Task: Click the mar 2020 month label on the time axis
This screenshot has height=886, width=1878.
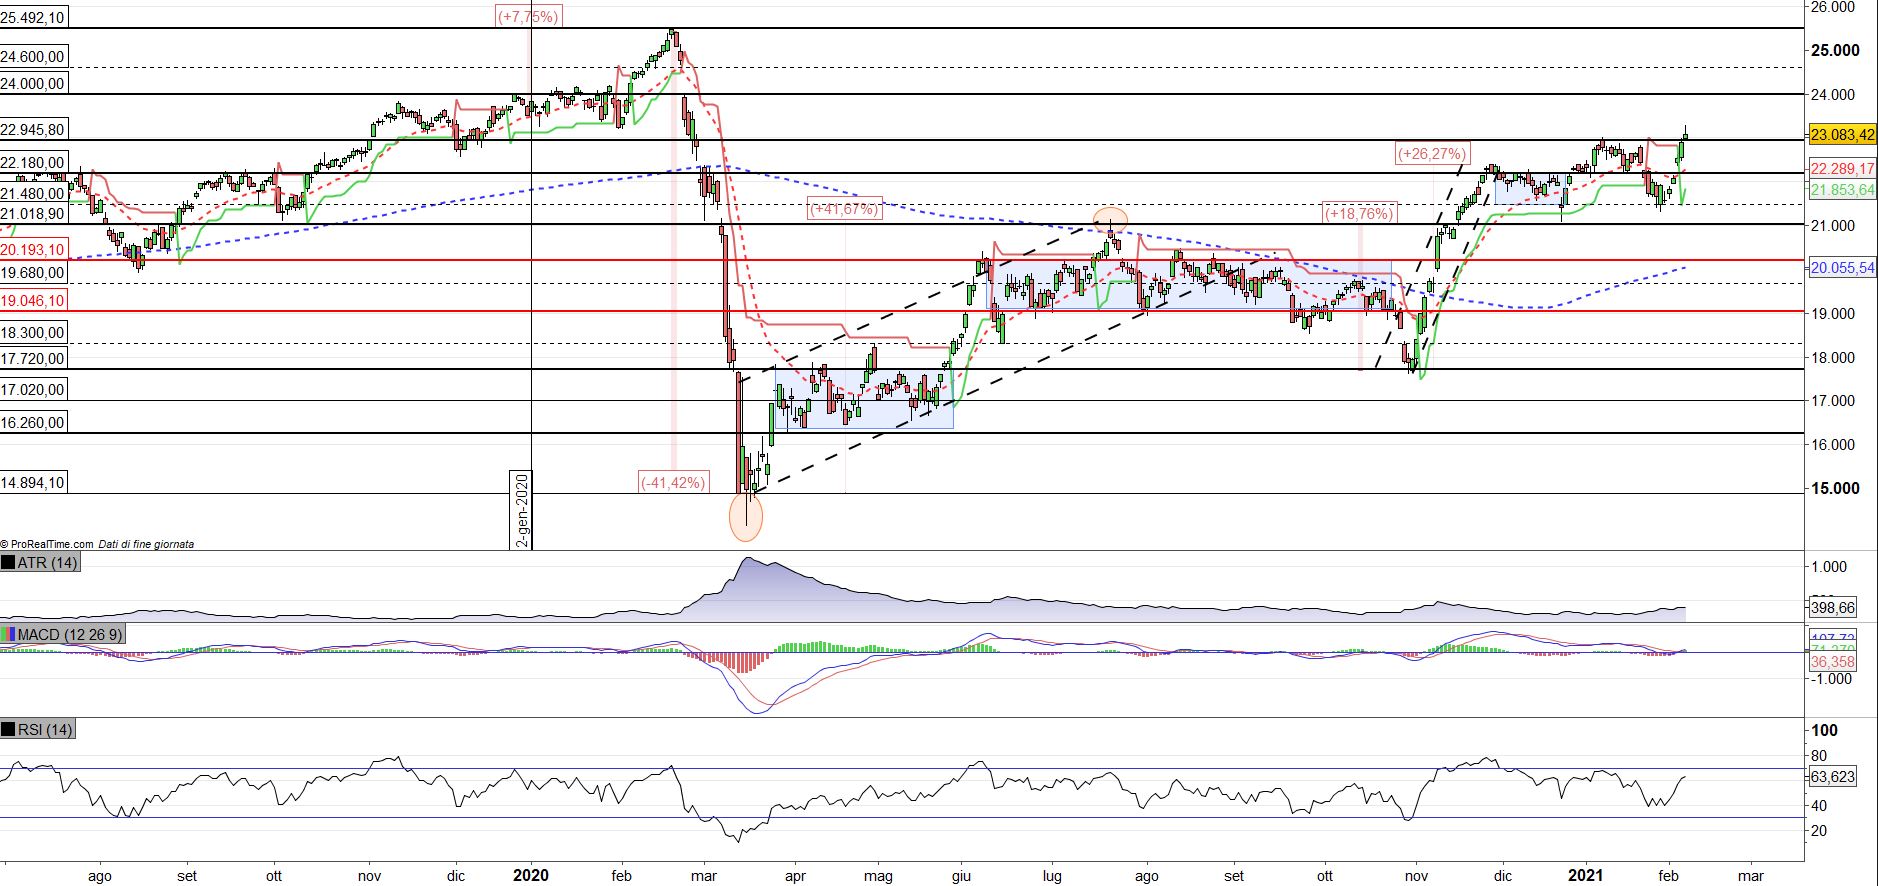Action: tap(704, 876)
